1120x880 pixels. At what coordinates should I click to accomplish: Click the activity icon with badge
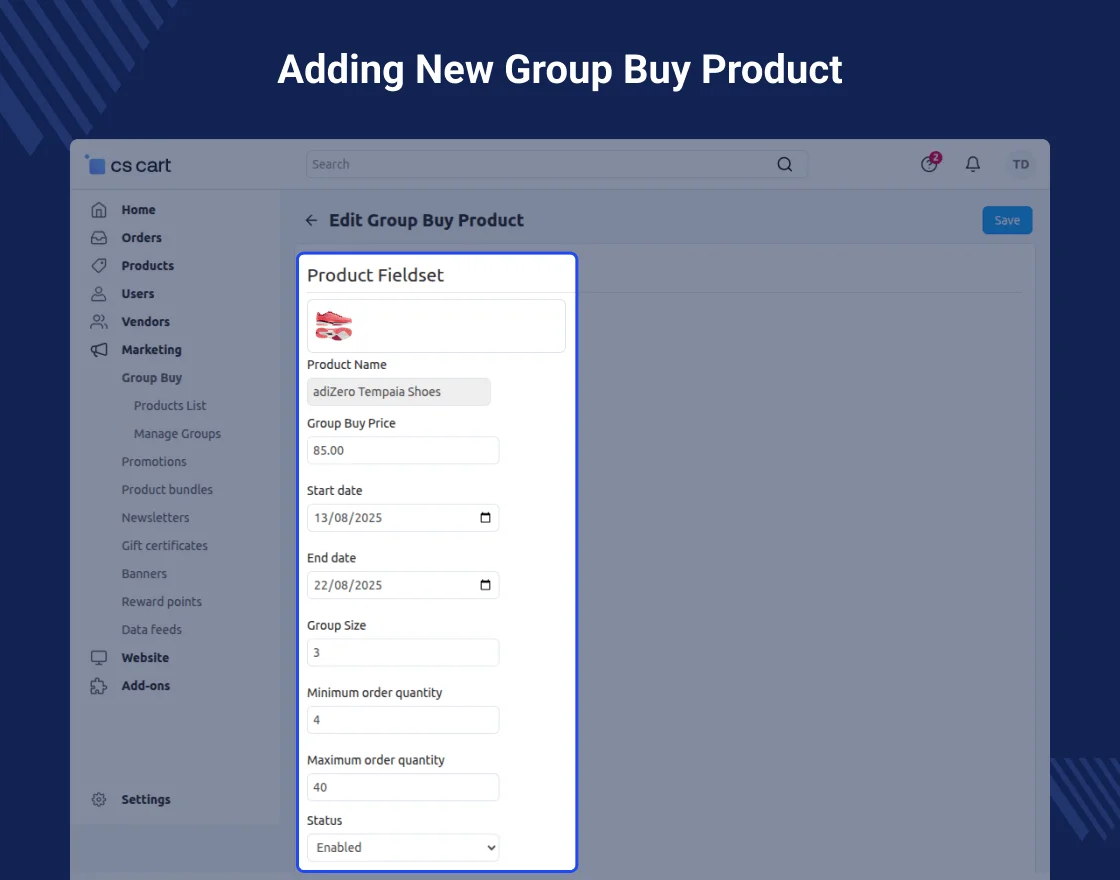point(930,164)
